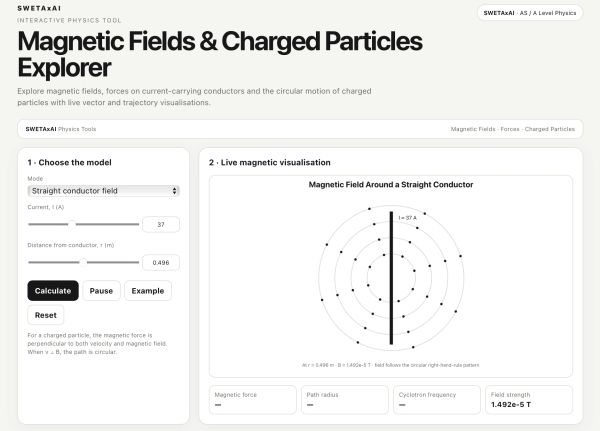Click the SWETAxAI logo text at top left
This screenshot has width=600, height=431.
tap(39, 8)
